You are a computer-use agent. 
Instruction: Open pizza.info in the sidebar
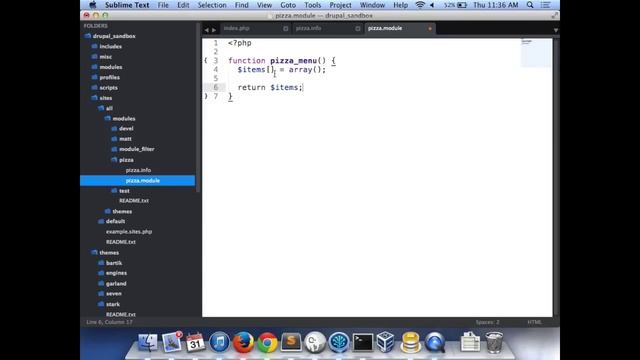[138, 170]
